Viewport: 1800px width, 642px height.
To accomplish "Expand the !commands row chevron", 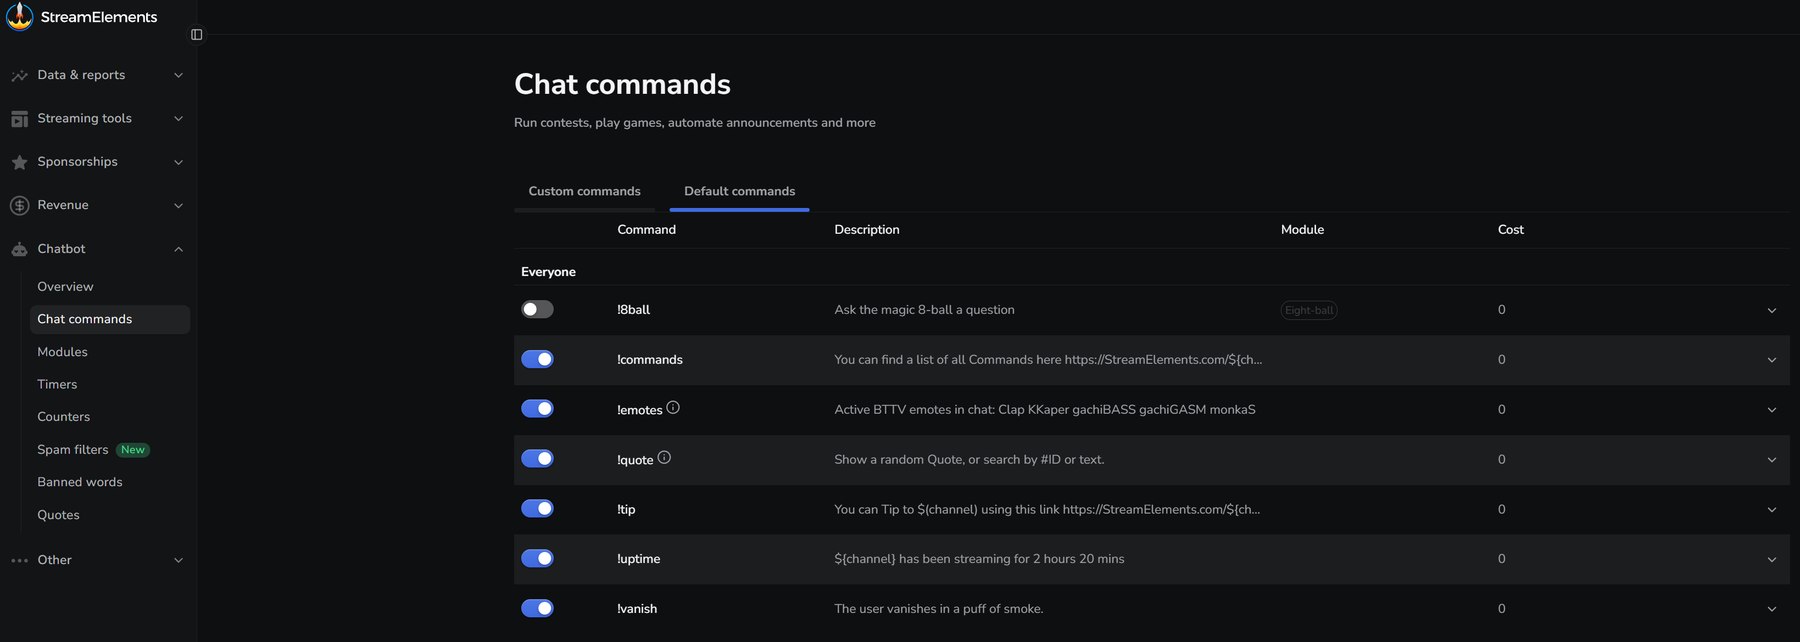I will [x=1771, y=360].
